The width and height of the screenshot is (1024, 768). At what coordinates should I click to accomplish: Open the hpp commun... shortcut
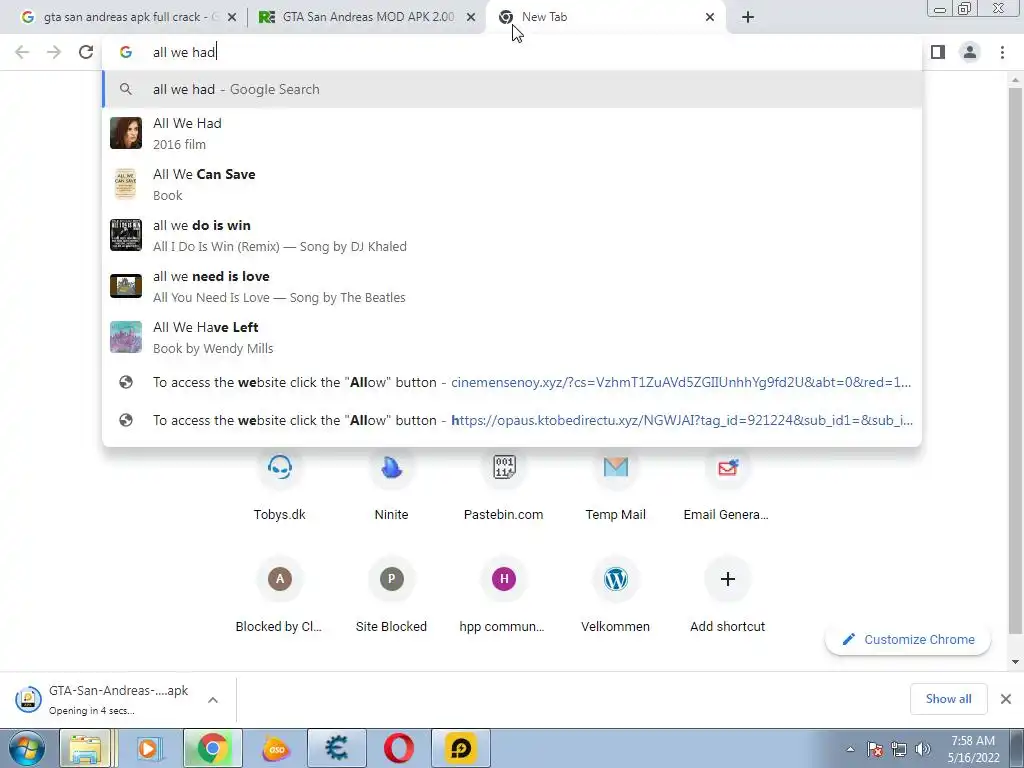click(x=504, y=595)
